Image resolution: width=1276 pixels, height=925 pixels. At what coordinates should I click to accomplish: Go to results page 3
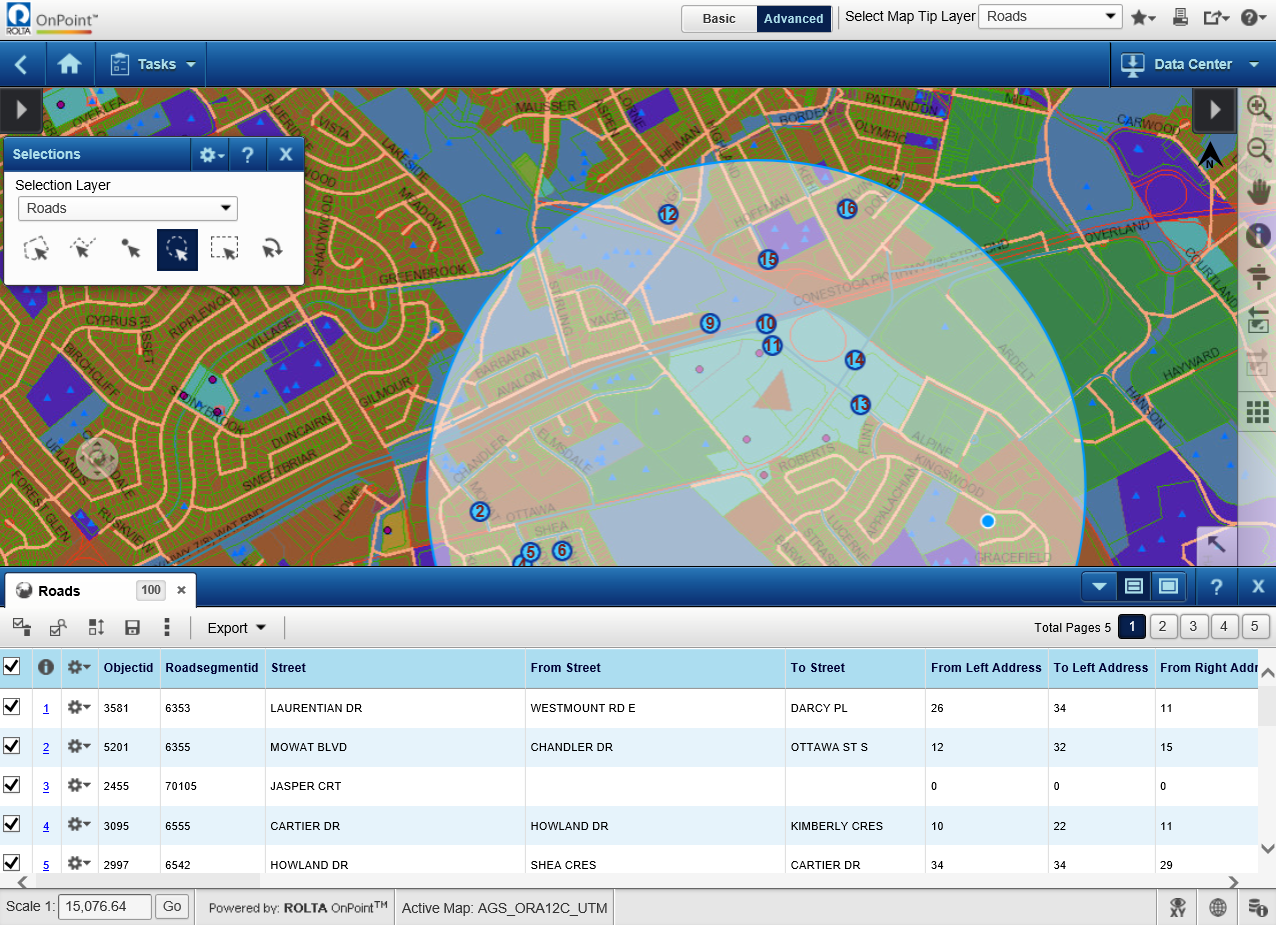(x=1193, y=627)
